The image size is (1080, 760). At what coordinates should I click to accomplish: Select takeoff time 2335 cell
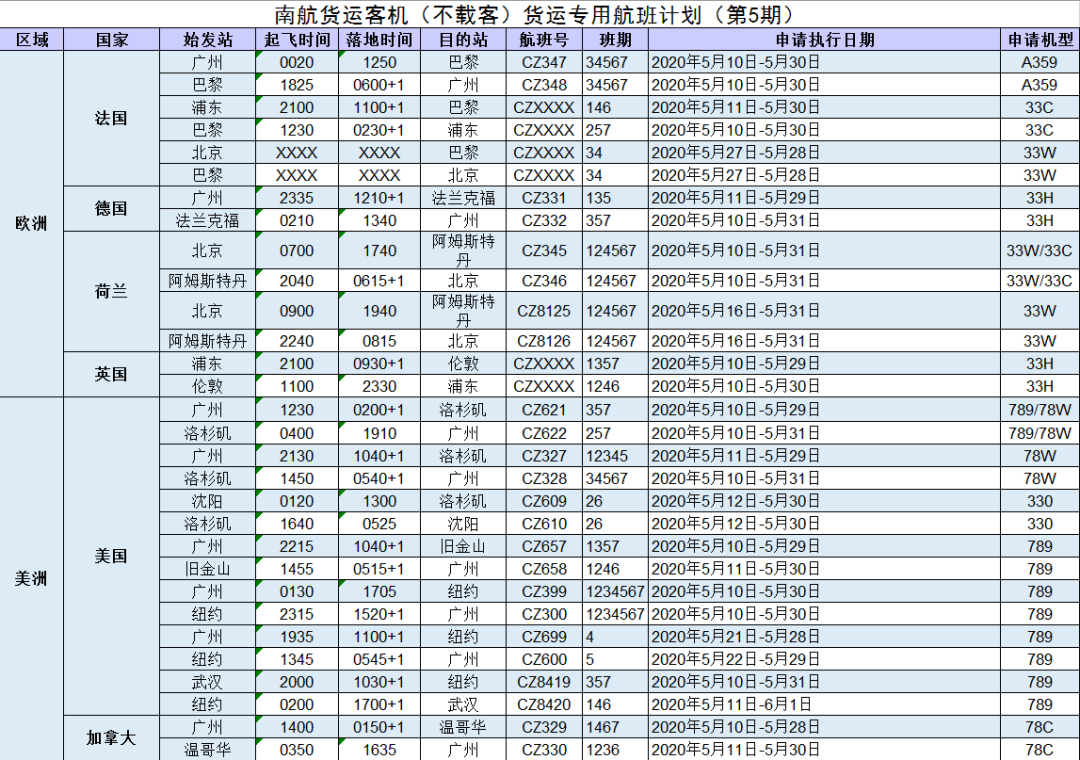point(297,198)
